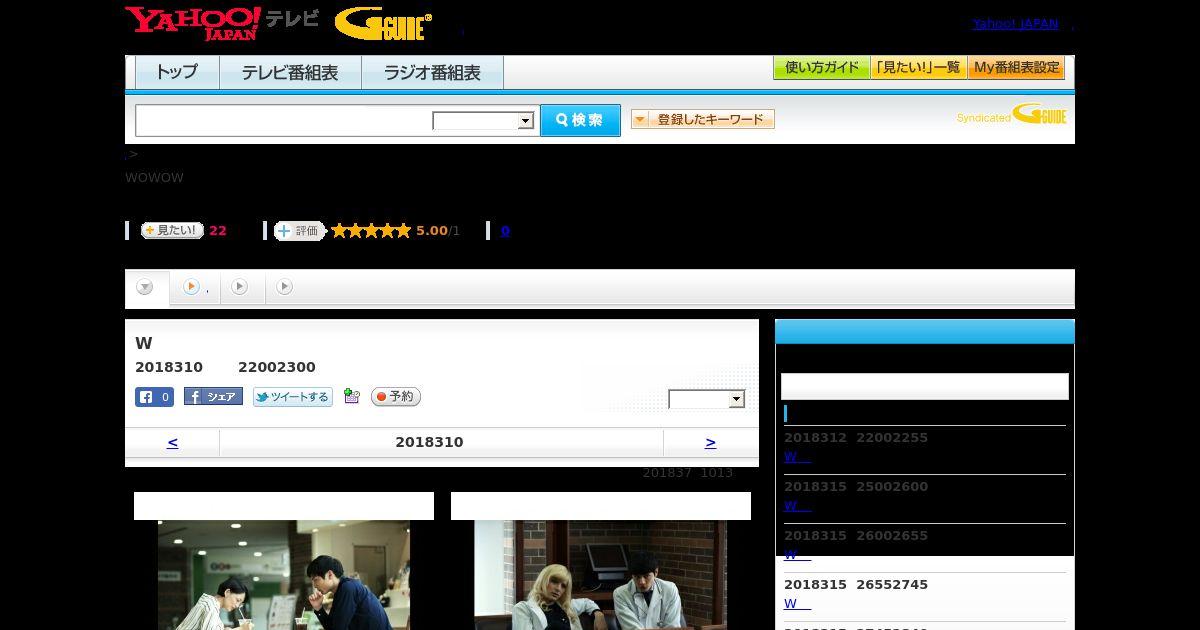Open the dropdown beside the search field

[x=483, y=121]
